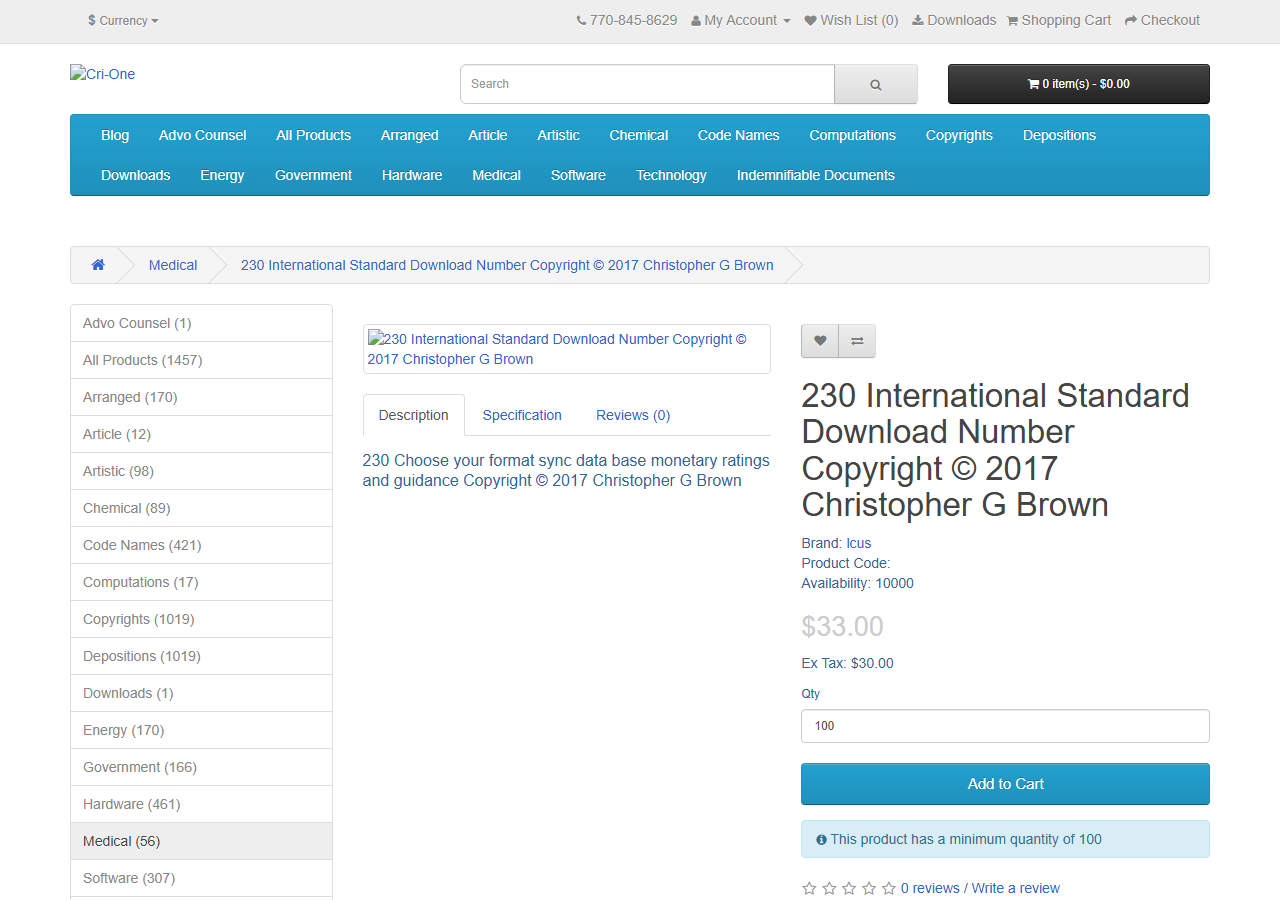Screen dimensions: 1280x900
Task: Switch to the Reviews (0) tab
Action: click(x=633, y=415)
